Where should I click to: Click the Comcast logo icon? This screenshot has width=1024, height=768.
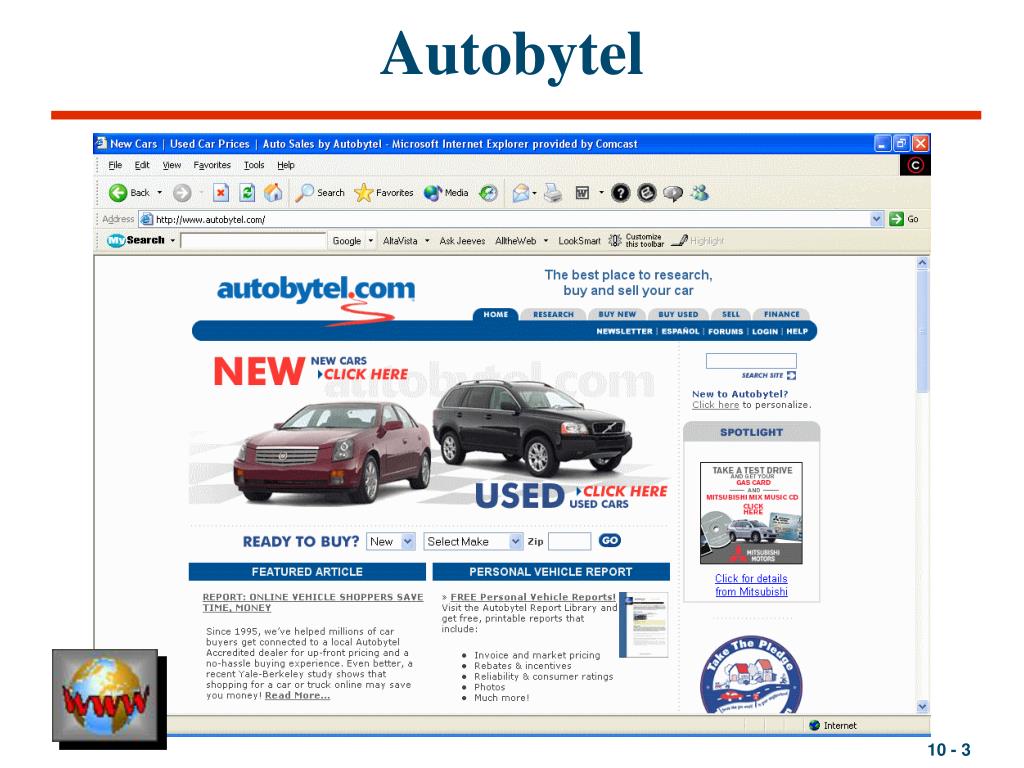click(x=915, y=165)
